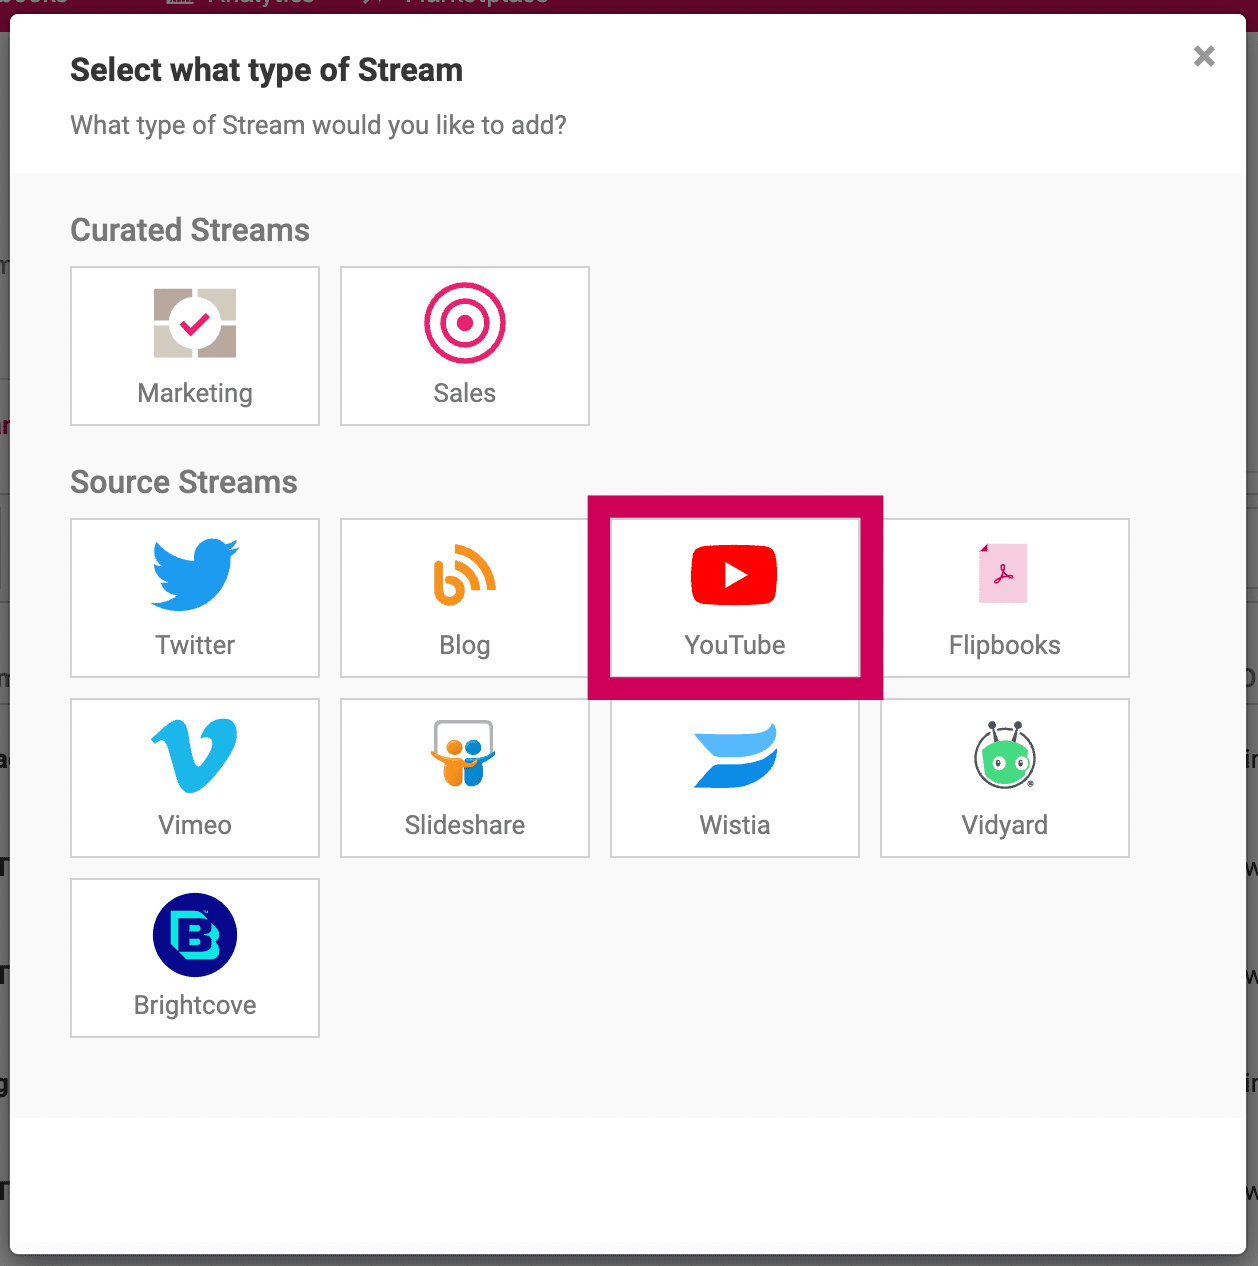
Task: Pick the Brightcove logo icon
Action: click(x=195, y=935)
